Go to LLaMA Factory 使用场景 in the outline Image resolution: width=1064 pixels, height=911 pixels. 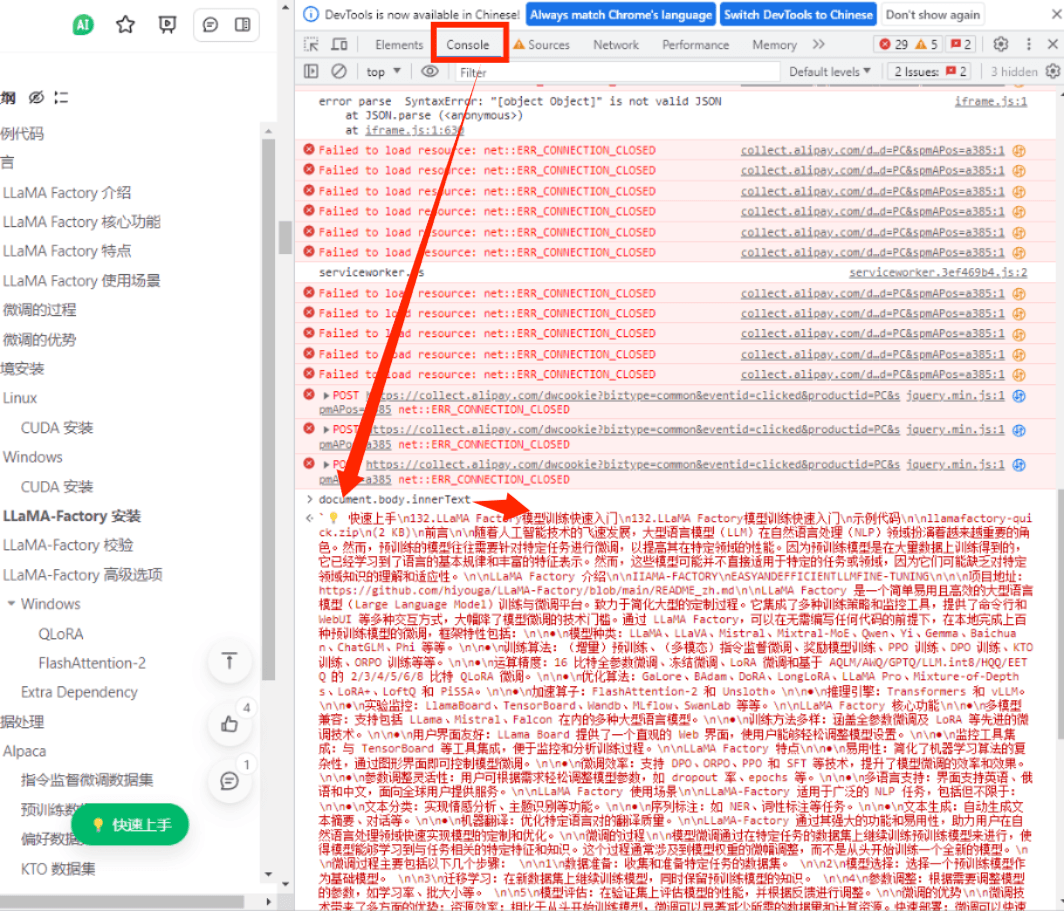coord(81,281)
